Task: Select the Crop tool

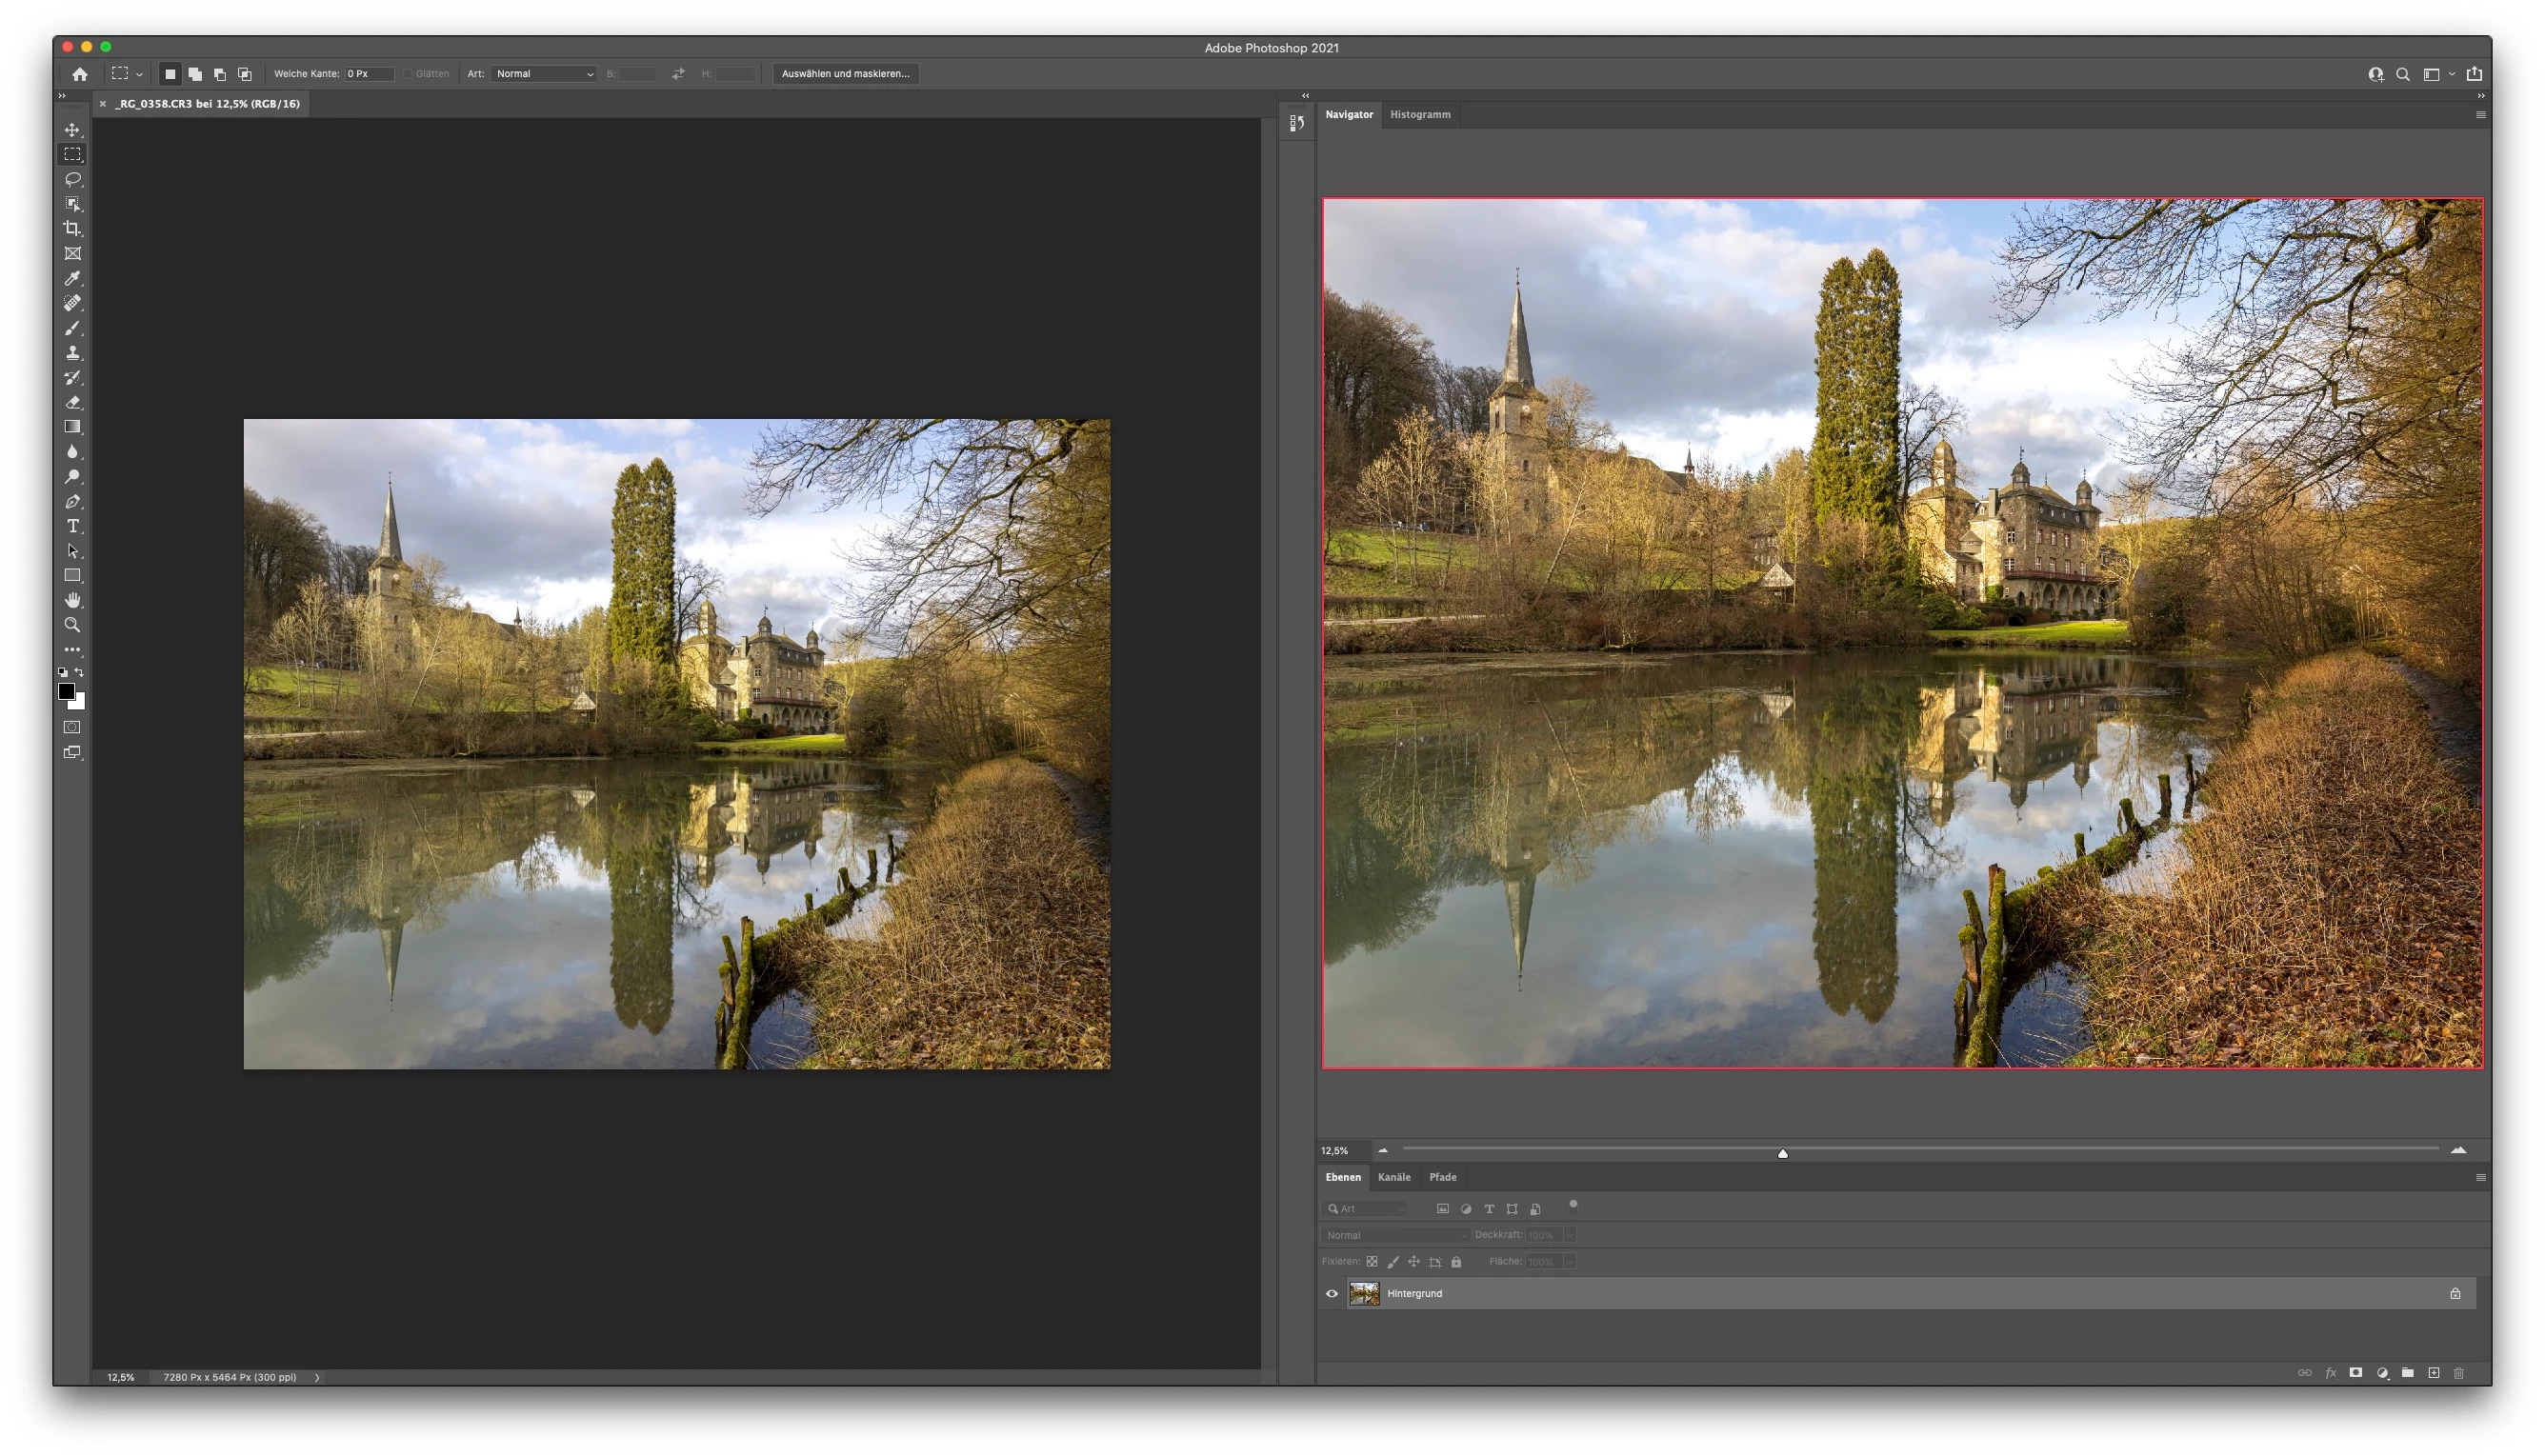Action: pyautogui.click(x=72, y=229)
